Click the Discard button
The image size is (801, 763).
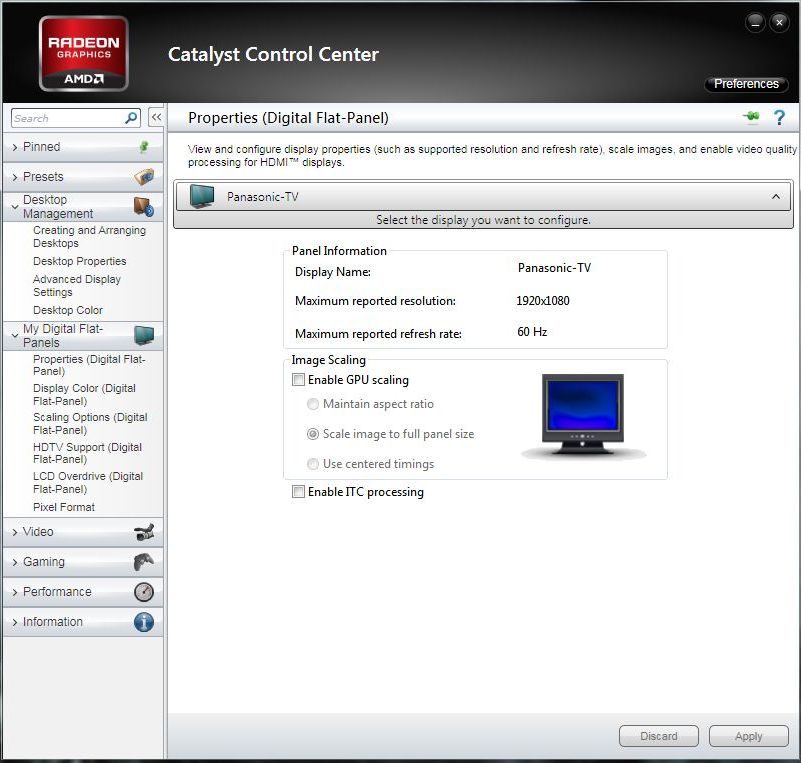click(658, 736)
